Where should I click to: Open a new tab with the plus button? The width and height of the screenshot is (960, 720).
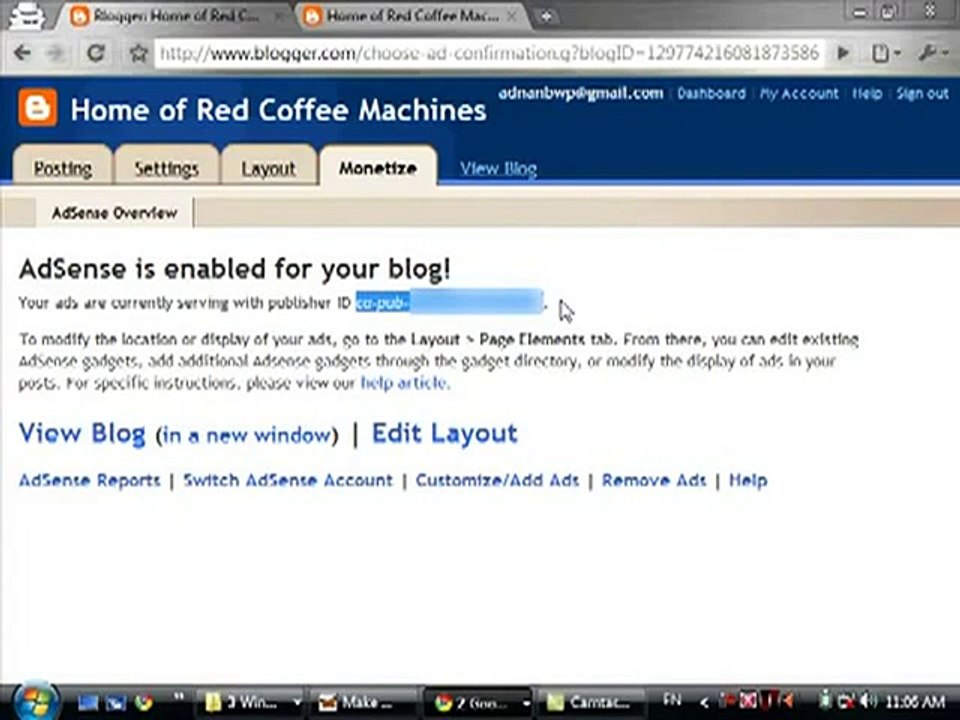[546, 17]
